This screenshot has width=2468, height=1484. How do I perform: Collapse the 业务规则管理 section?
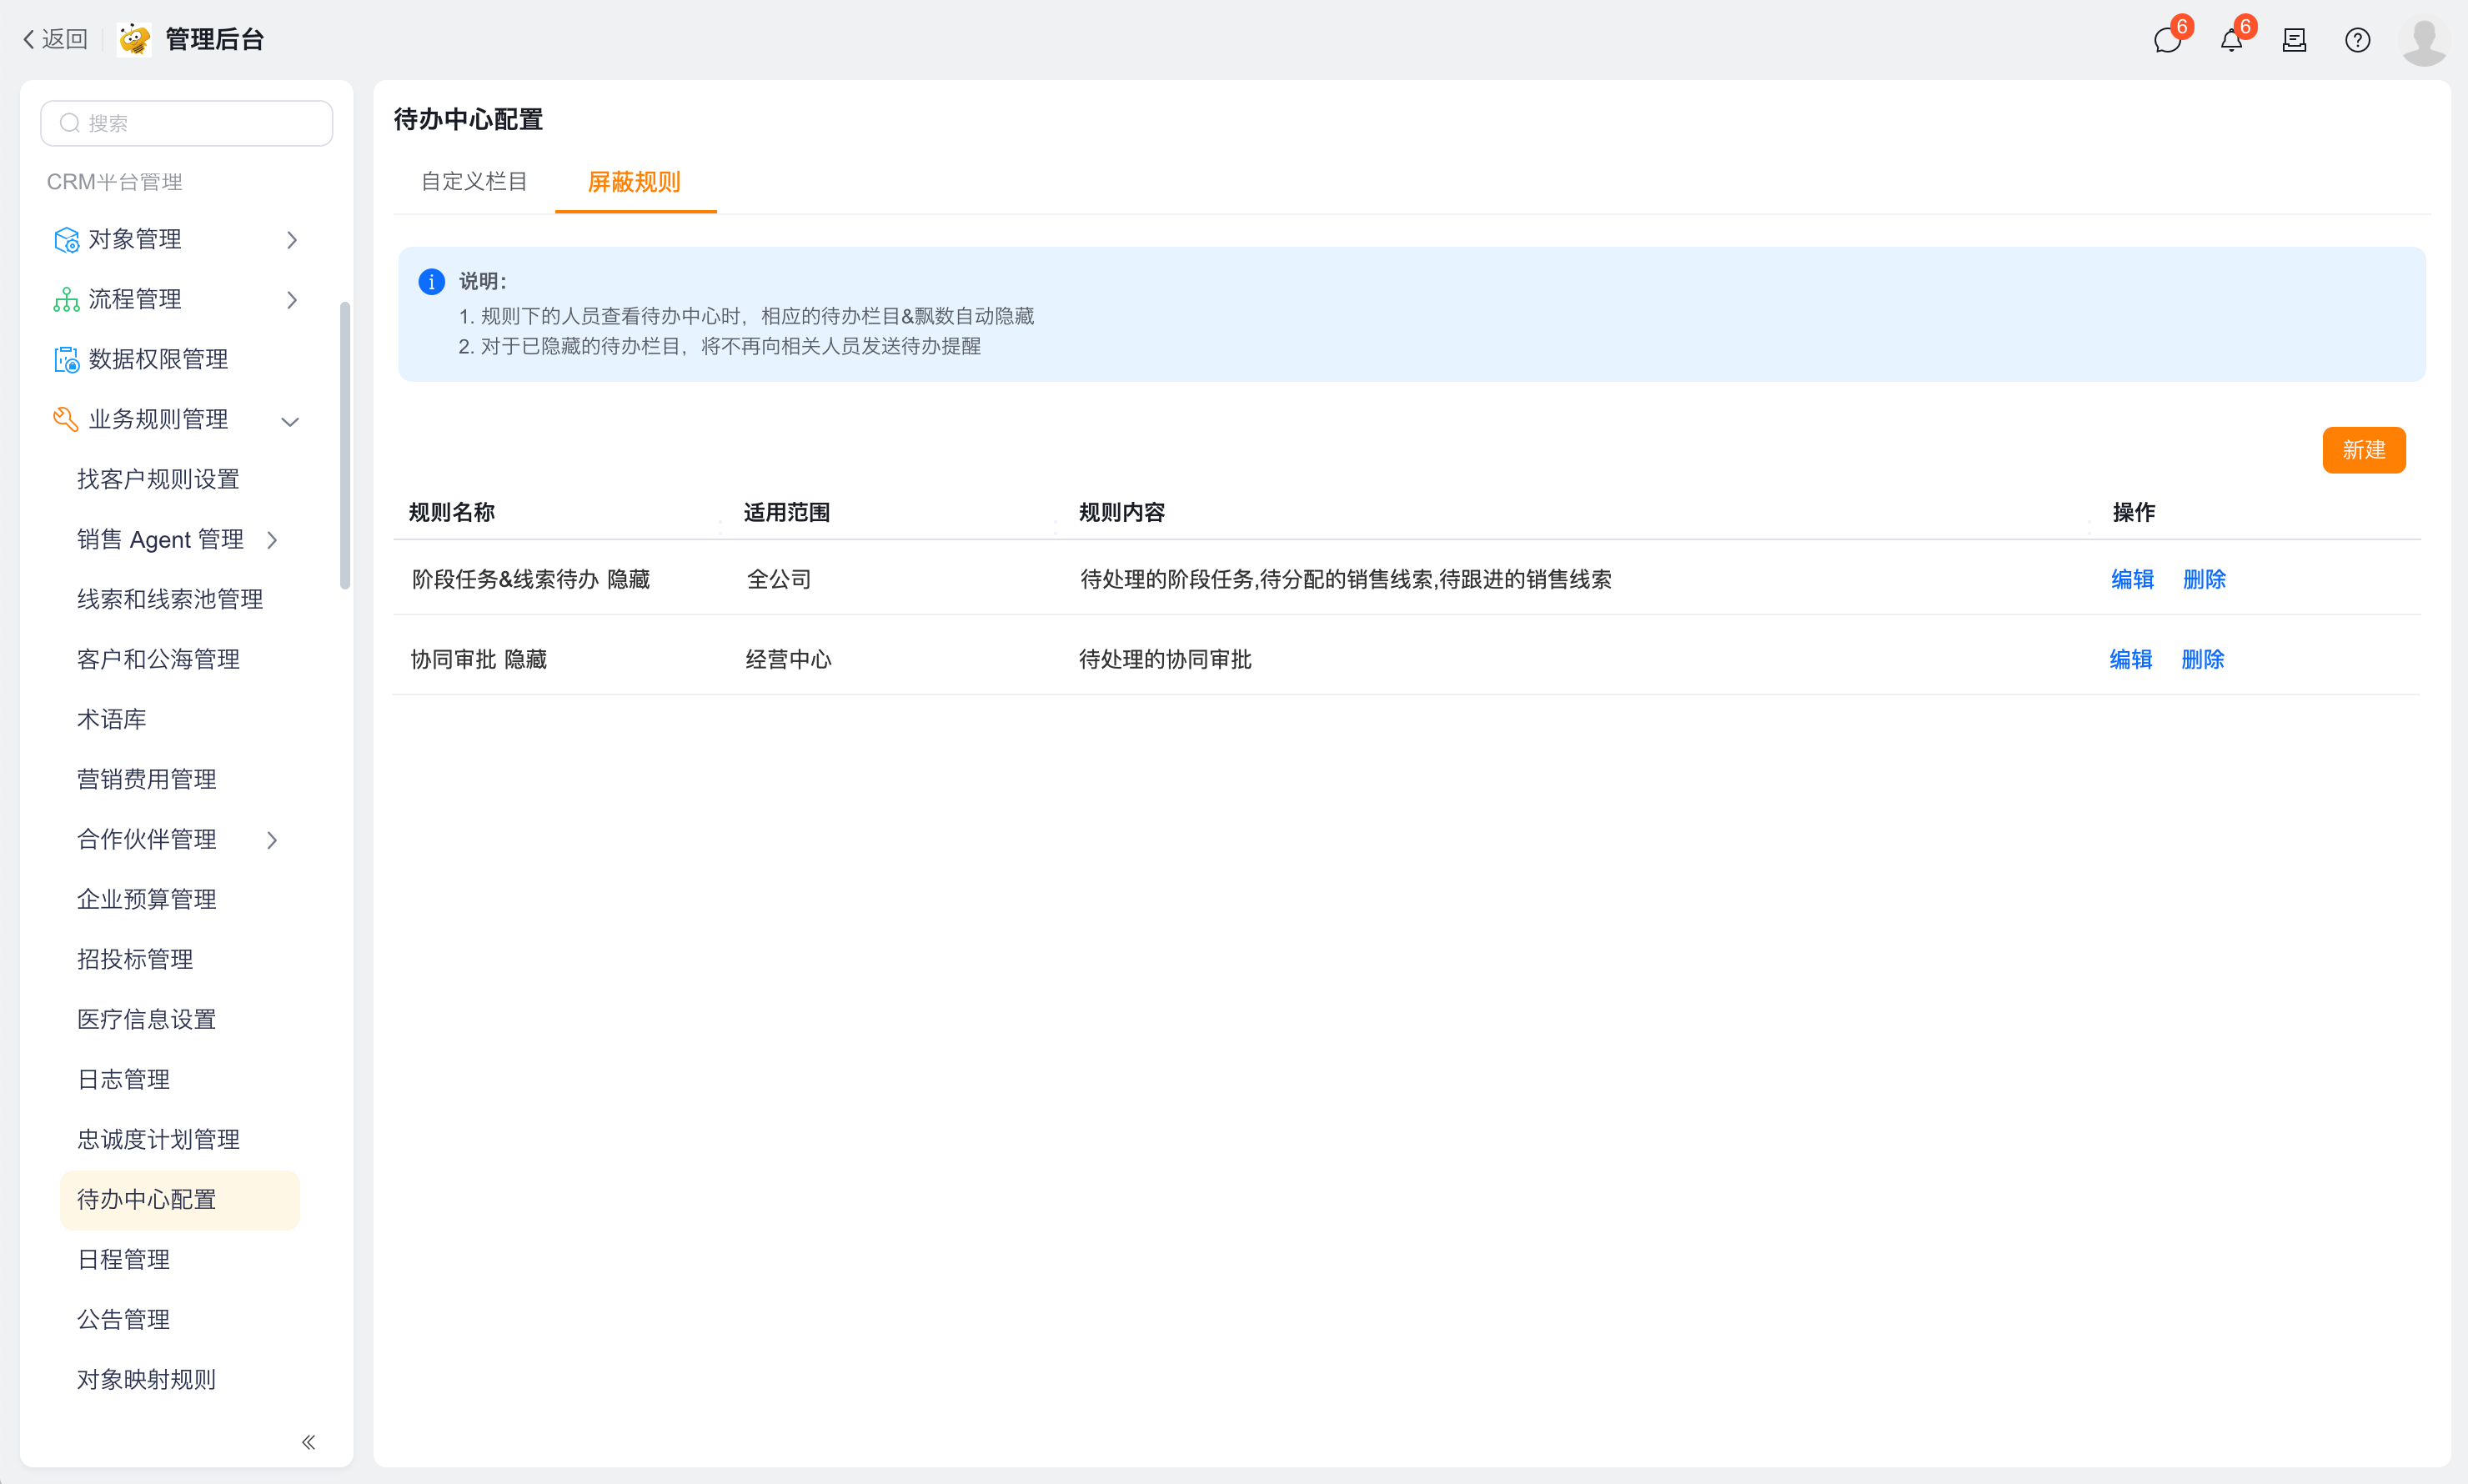(x=290, y=421)
